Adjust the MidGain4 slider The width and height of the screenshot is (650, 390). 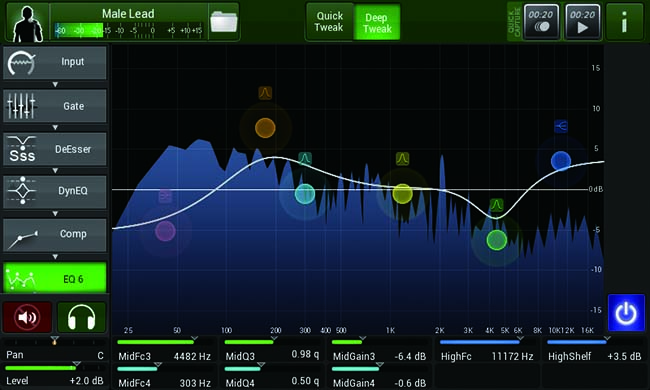coord(379,368)
